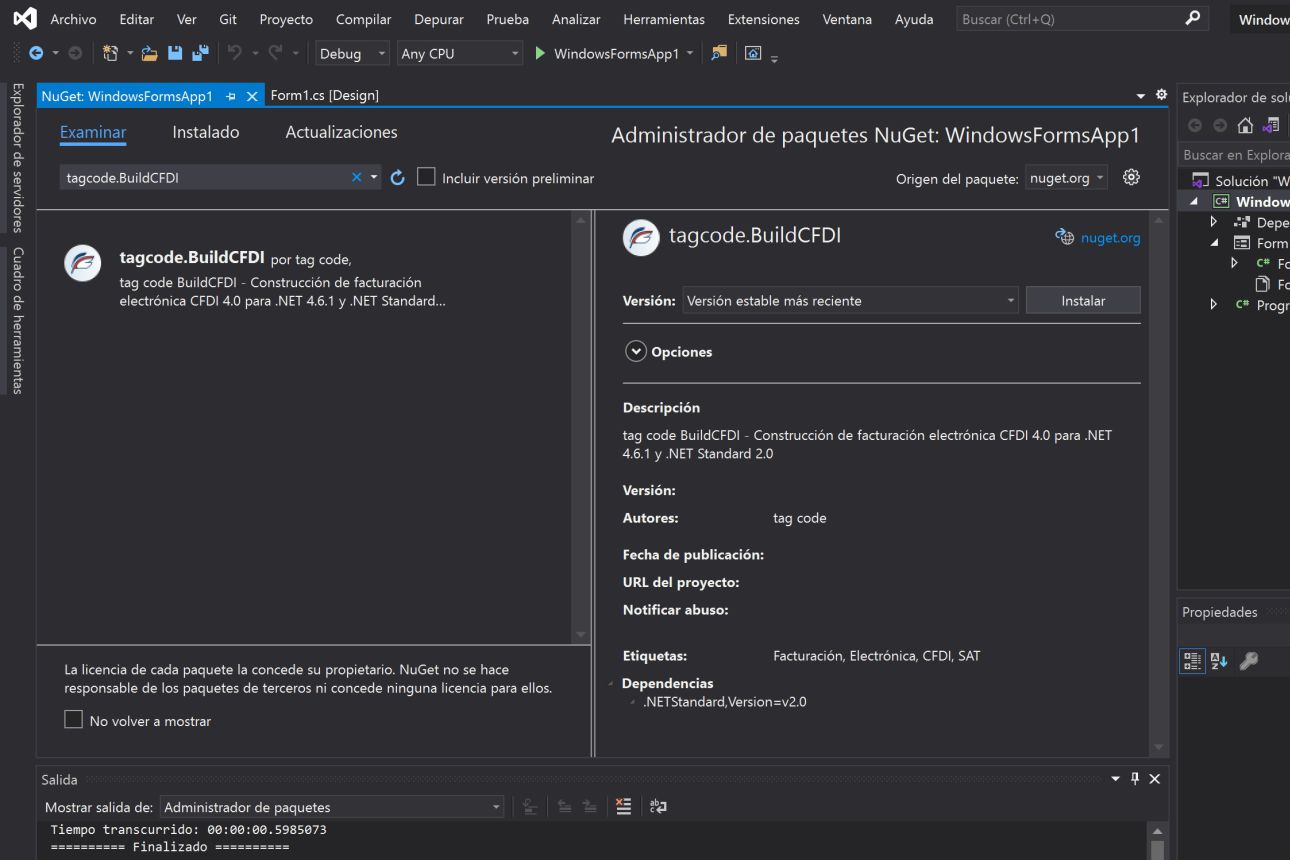1290x860 pixels.
Task: Collapse the Form node in Solution Explorer
Action: coord(1214,243)
